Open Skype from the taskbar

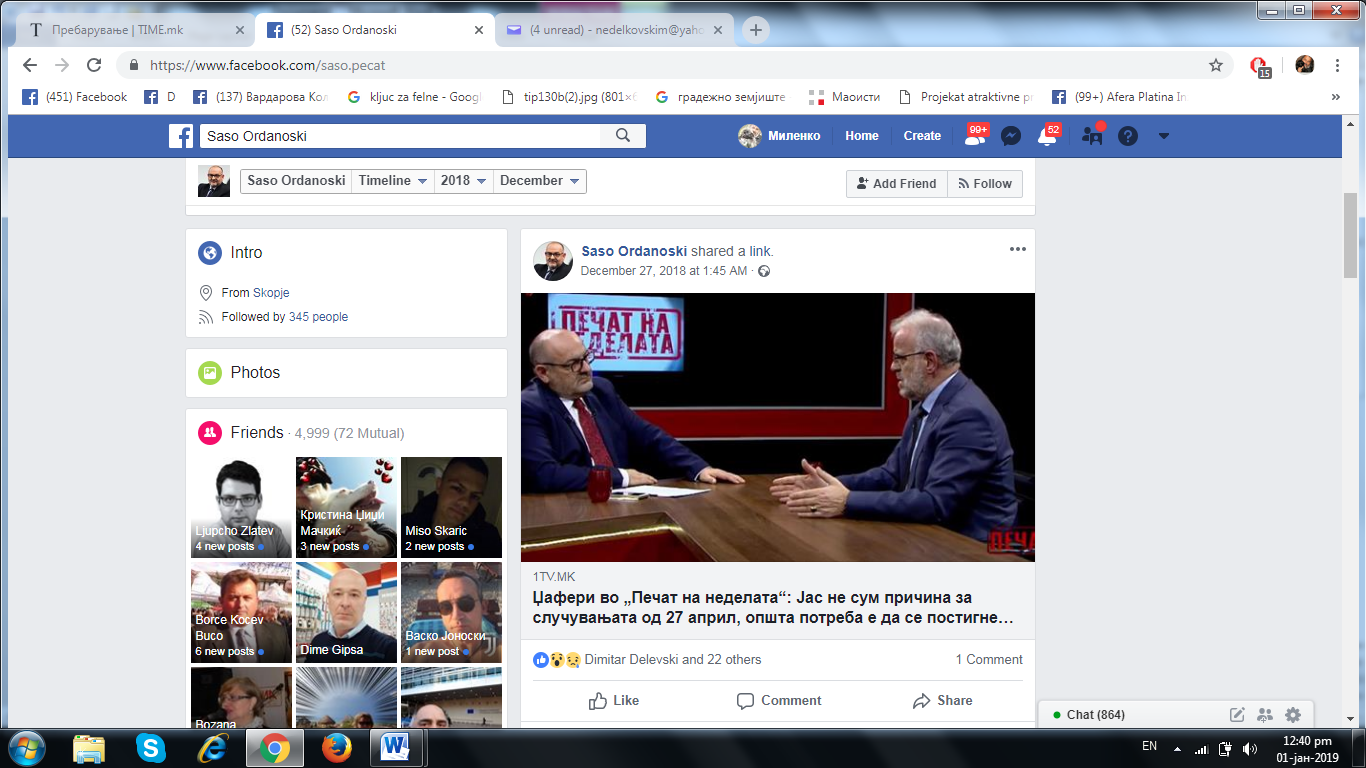point(153,748)
